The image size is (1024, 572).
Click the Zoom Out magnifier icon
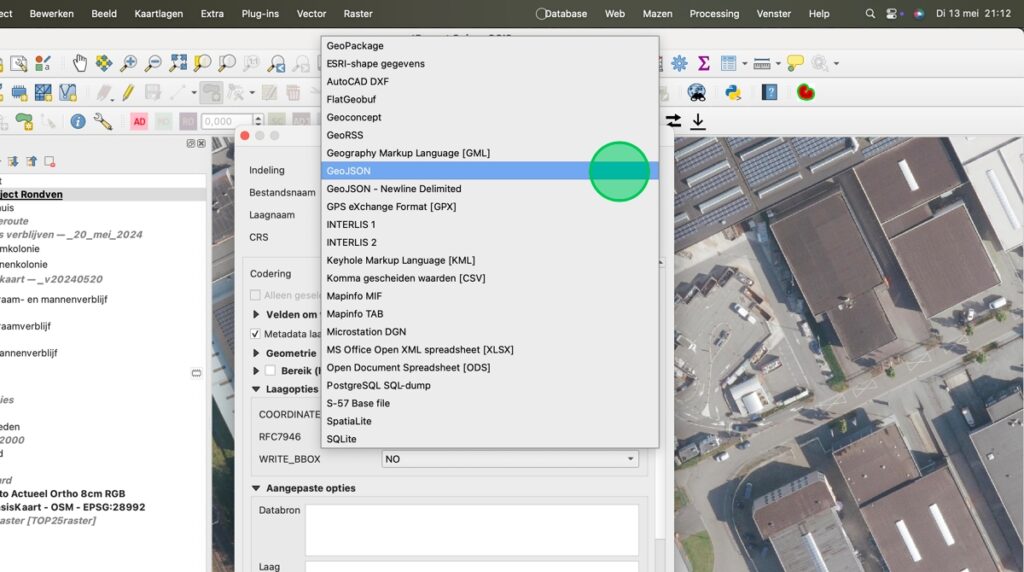(153, 64)
